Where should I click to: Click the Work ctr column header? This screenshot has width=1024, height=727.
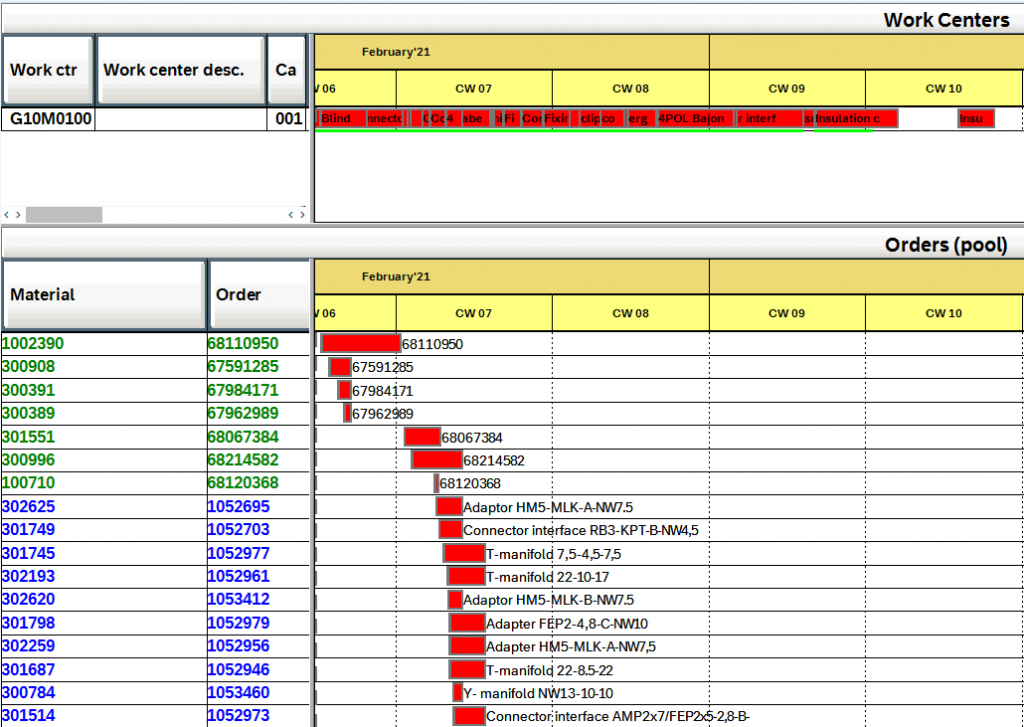(48, 70)
